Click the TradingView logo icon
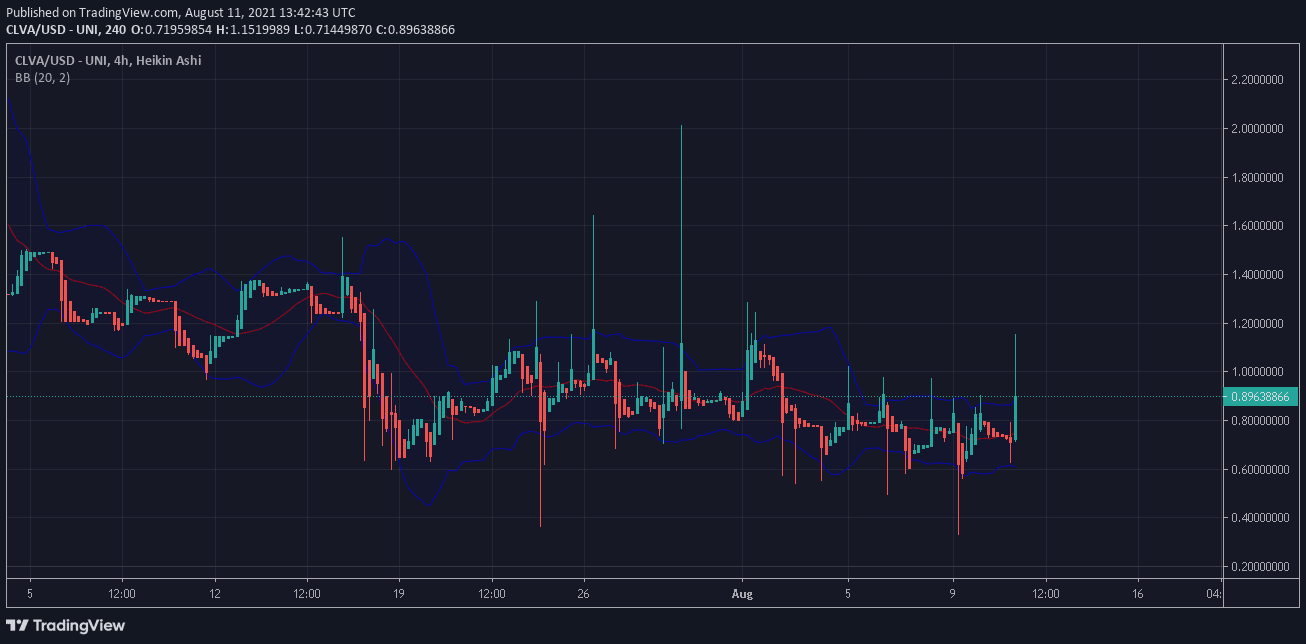Viewport: 1306px width, 644px height. [x=17, y=625]
